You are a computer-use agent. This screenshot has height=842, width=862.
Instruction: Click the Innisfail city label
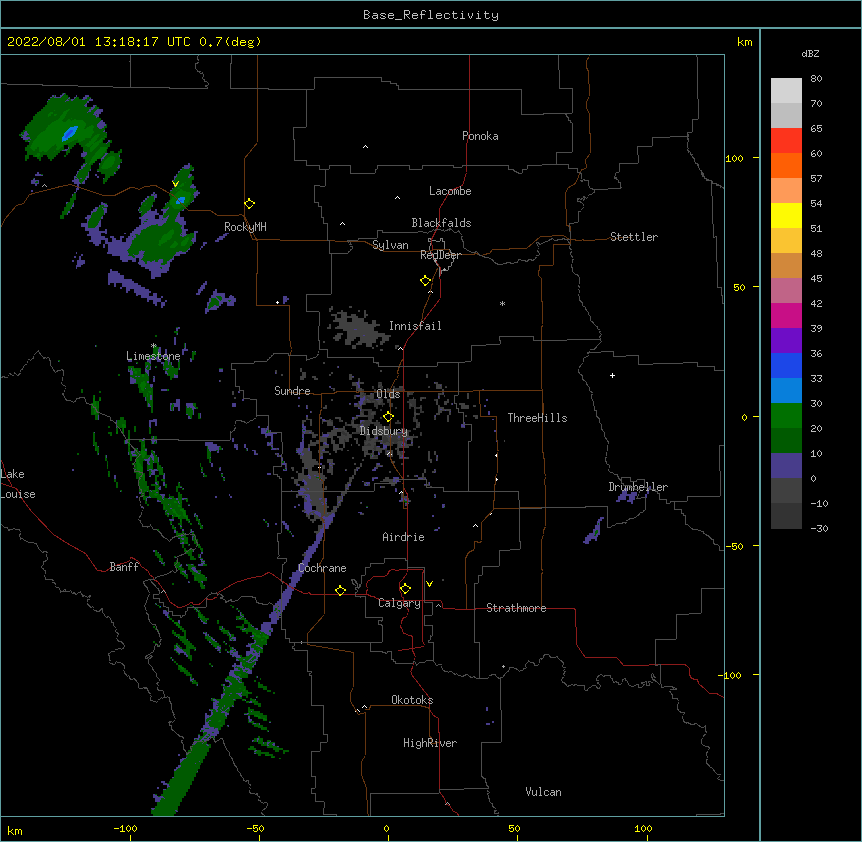415,326
